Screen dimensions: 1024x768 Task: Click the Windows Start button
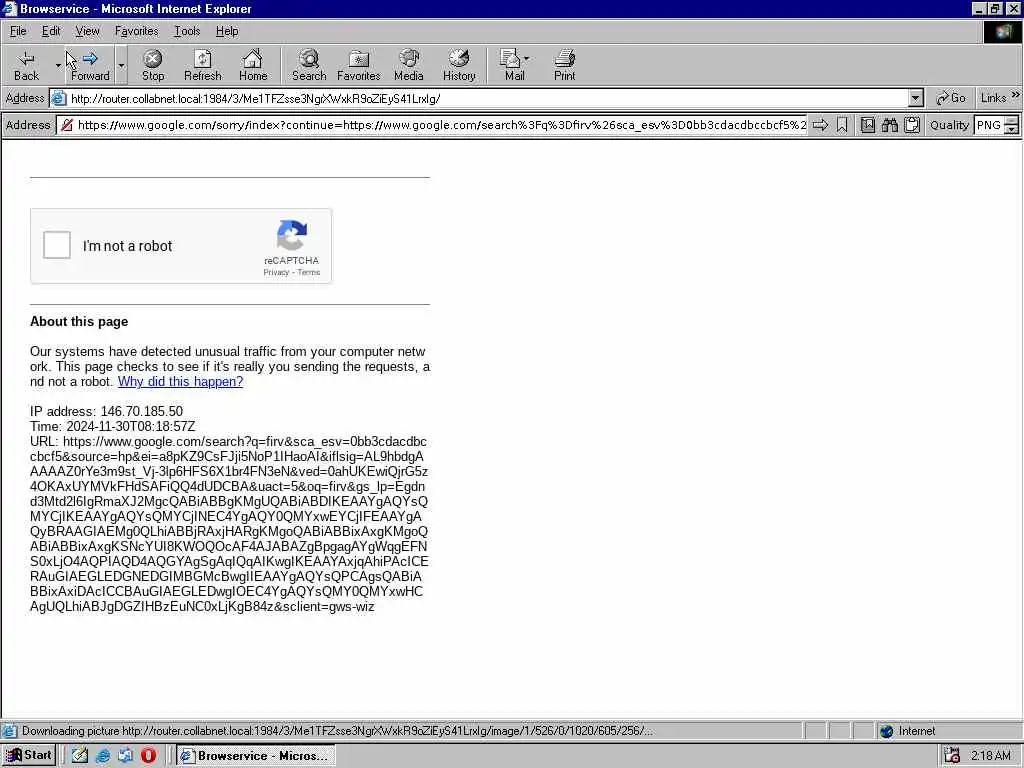(x=29, y=756)
